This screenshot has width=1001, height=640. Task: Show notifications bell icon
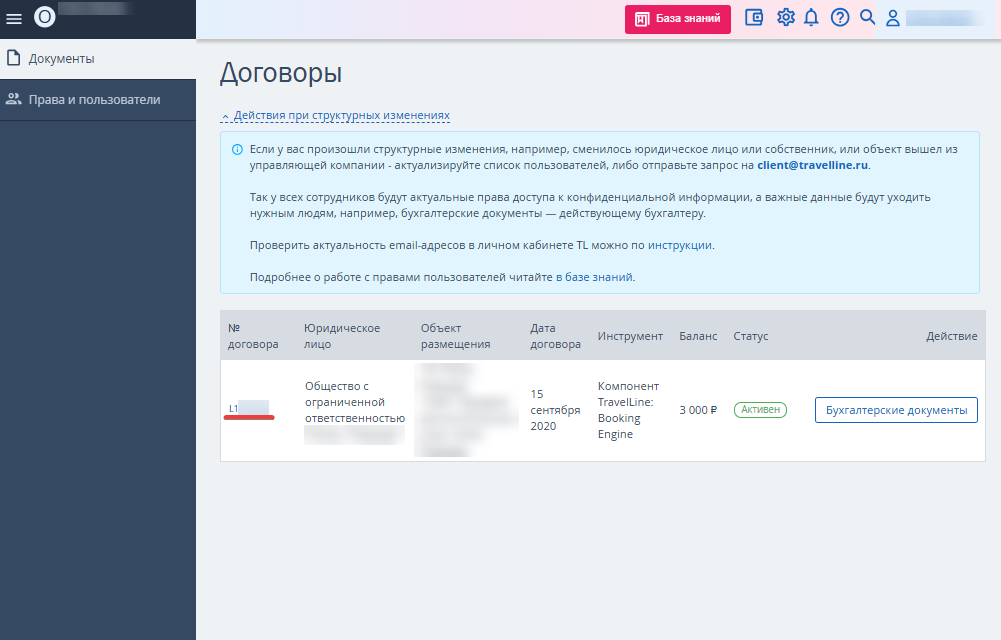(811, 17)
